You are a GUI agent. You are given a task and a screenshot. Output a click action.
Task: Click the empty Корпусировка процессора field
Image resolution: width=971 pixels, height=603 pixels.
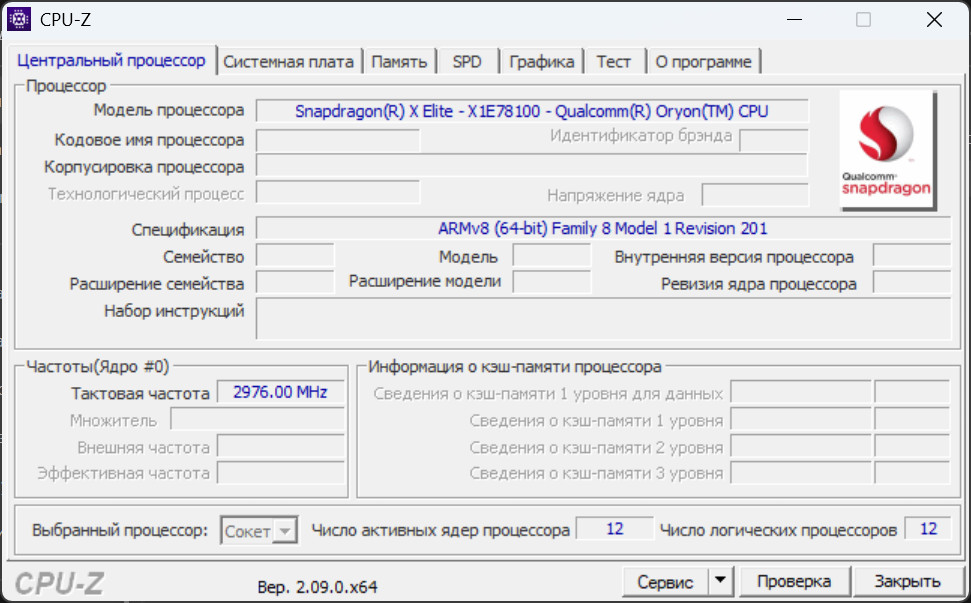click(532, 166)
